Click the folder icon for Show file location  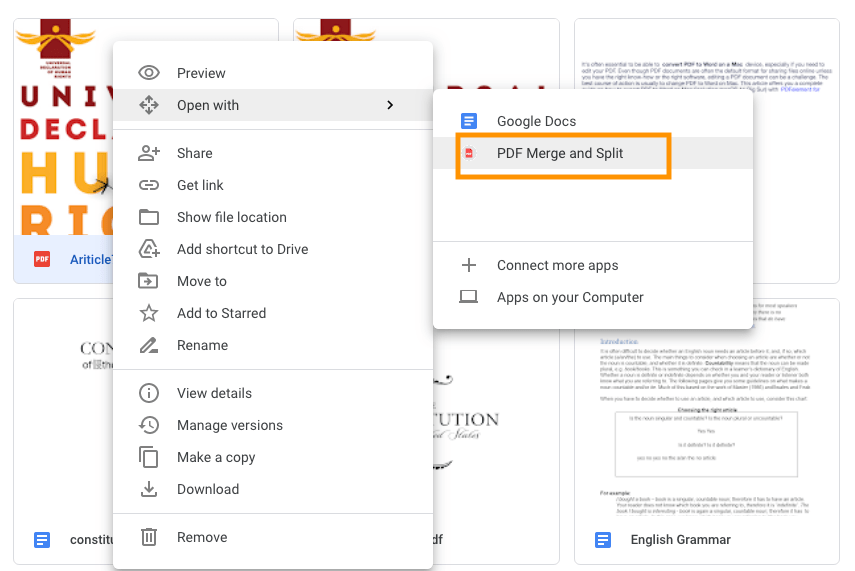(x=149, y=217)
